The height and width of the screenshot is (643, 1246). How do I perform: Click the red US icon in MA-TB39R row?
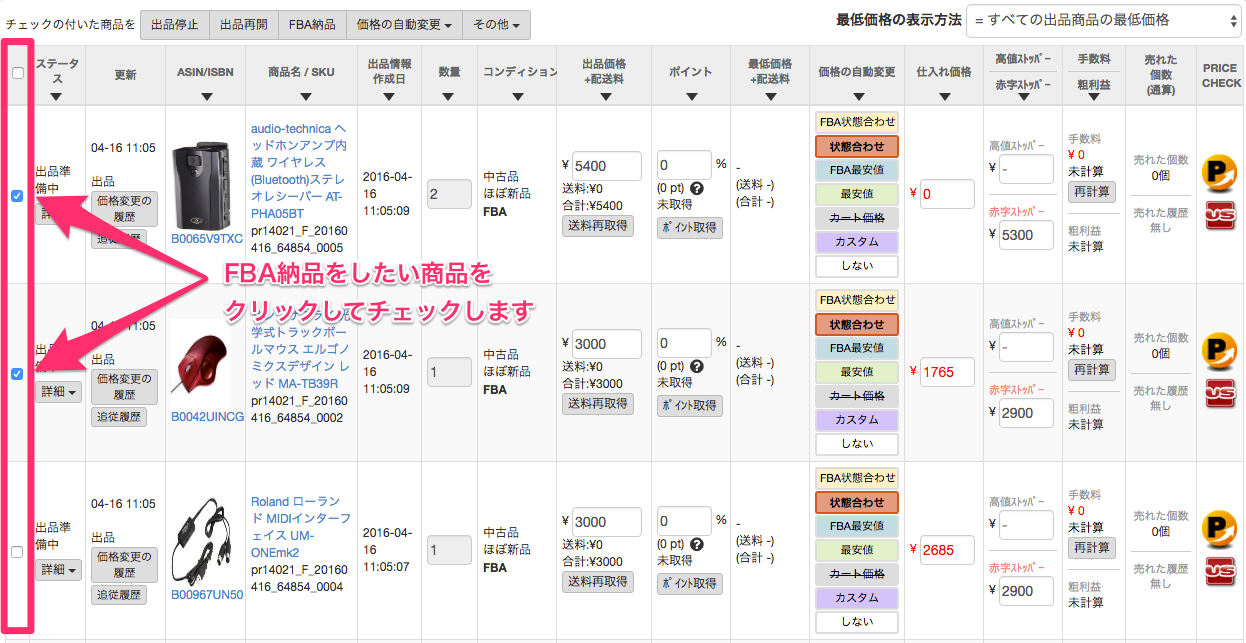pos(1220,393)
